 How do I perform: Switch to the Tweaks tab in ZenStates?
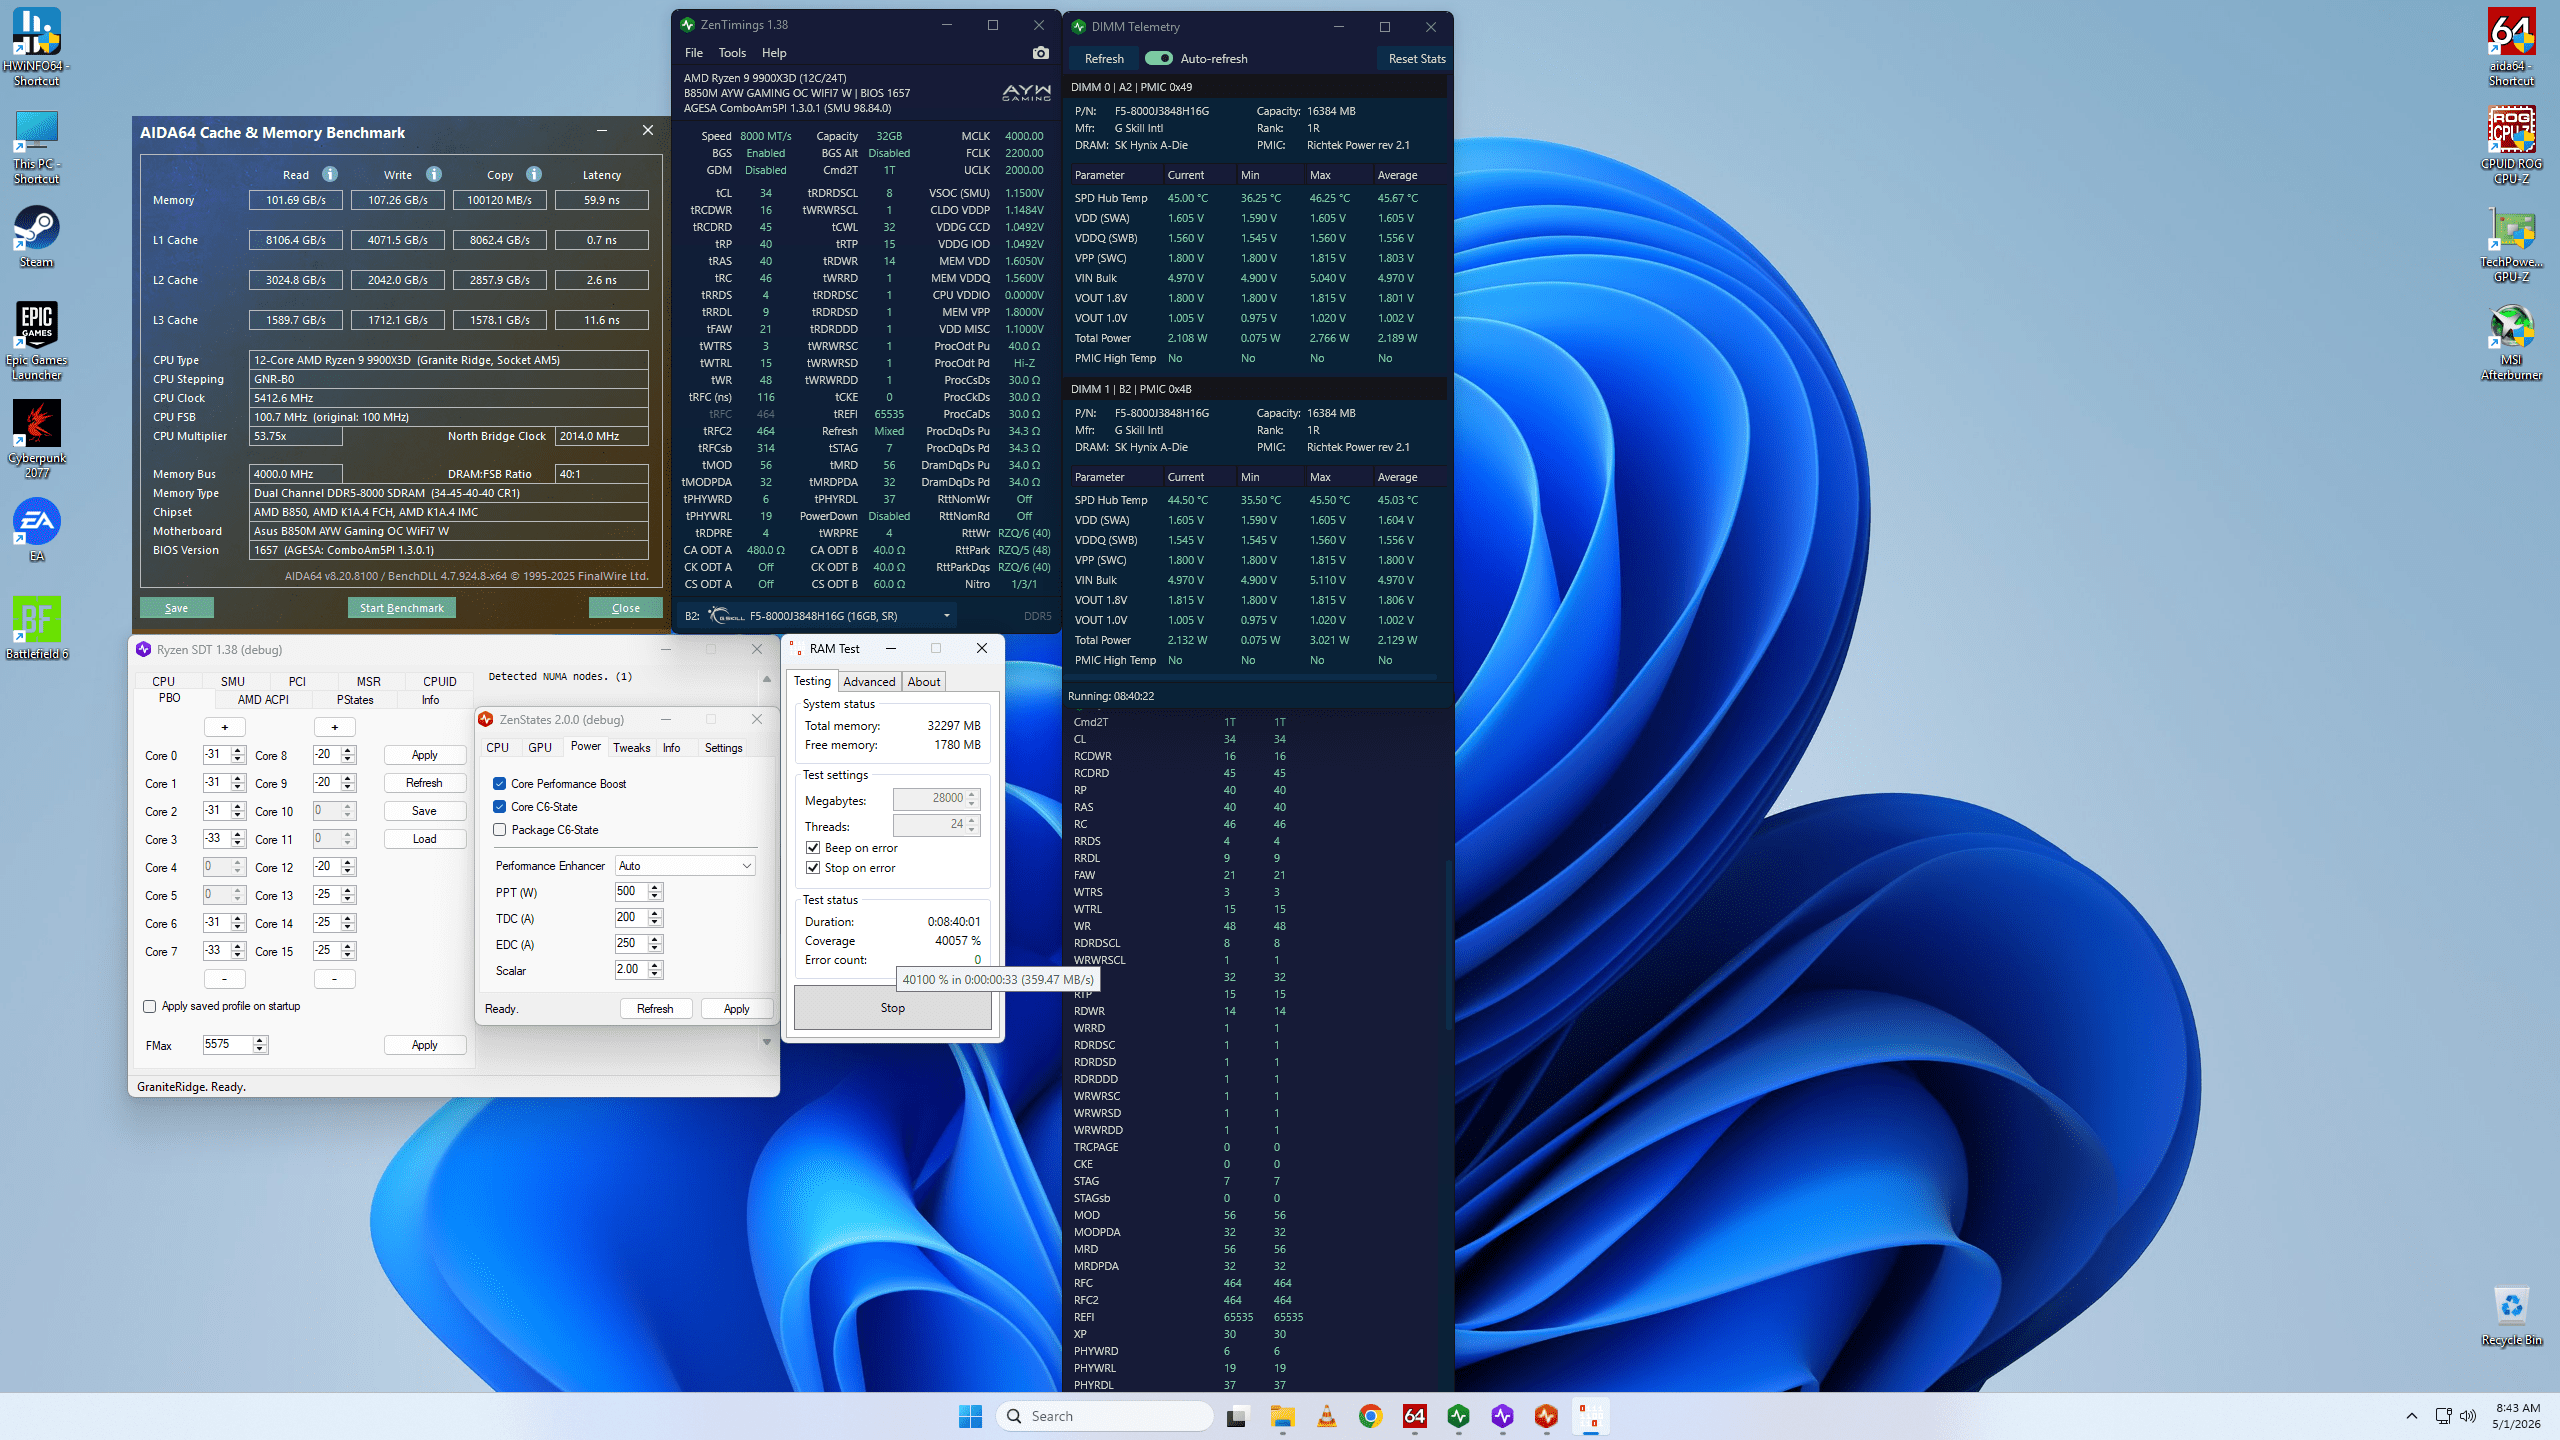coord(631,747)
